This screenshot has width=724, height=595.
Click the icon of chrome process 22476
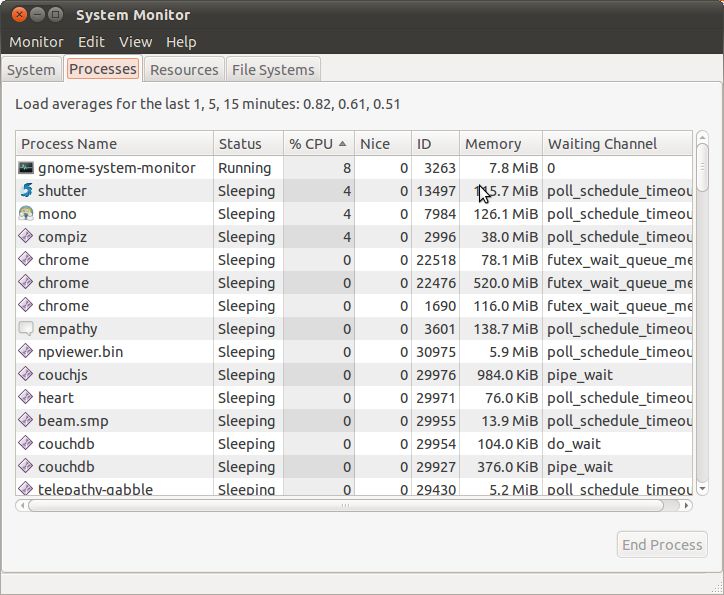click(x=25, y=282)
